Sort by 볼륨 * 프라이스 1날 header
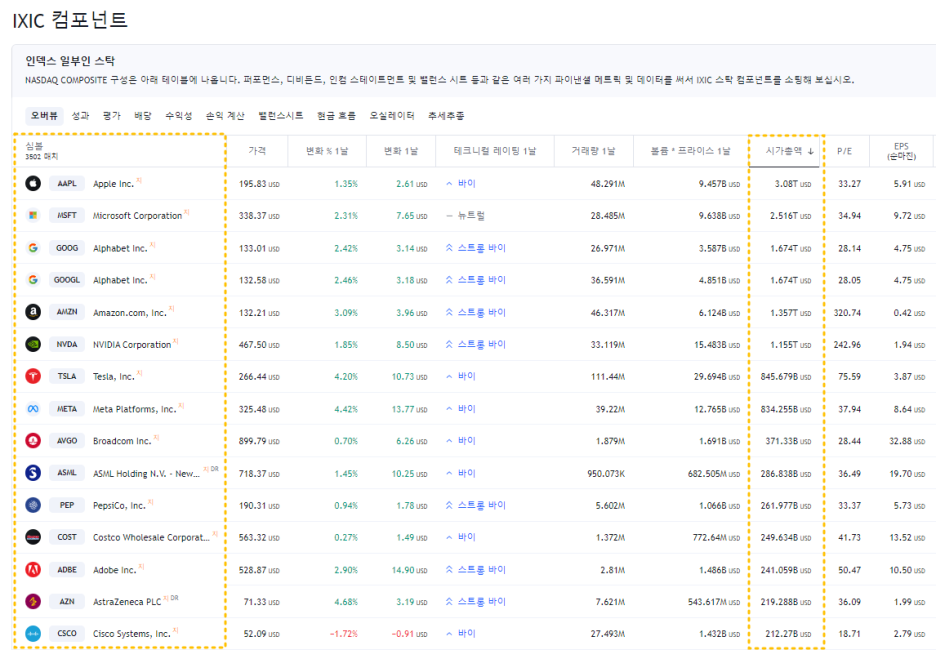 [690, 151]
